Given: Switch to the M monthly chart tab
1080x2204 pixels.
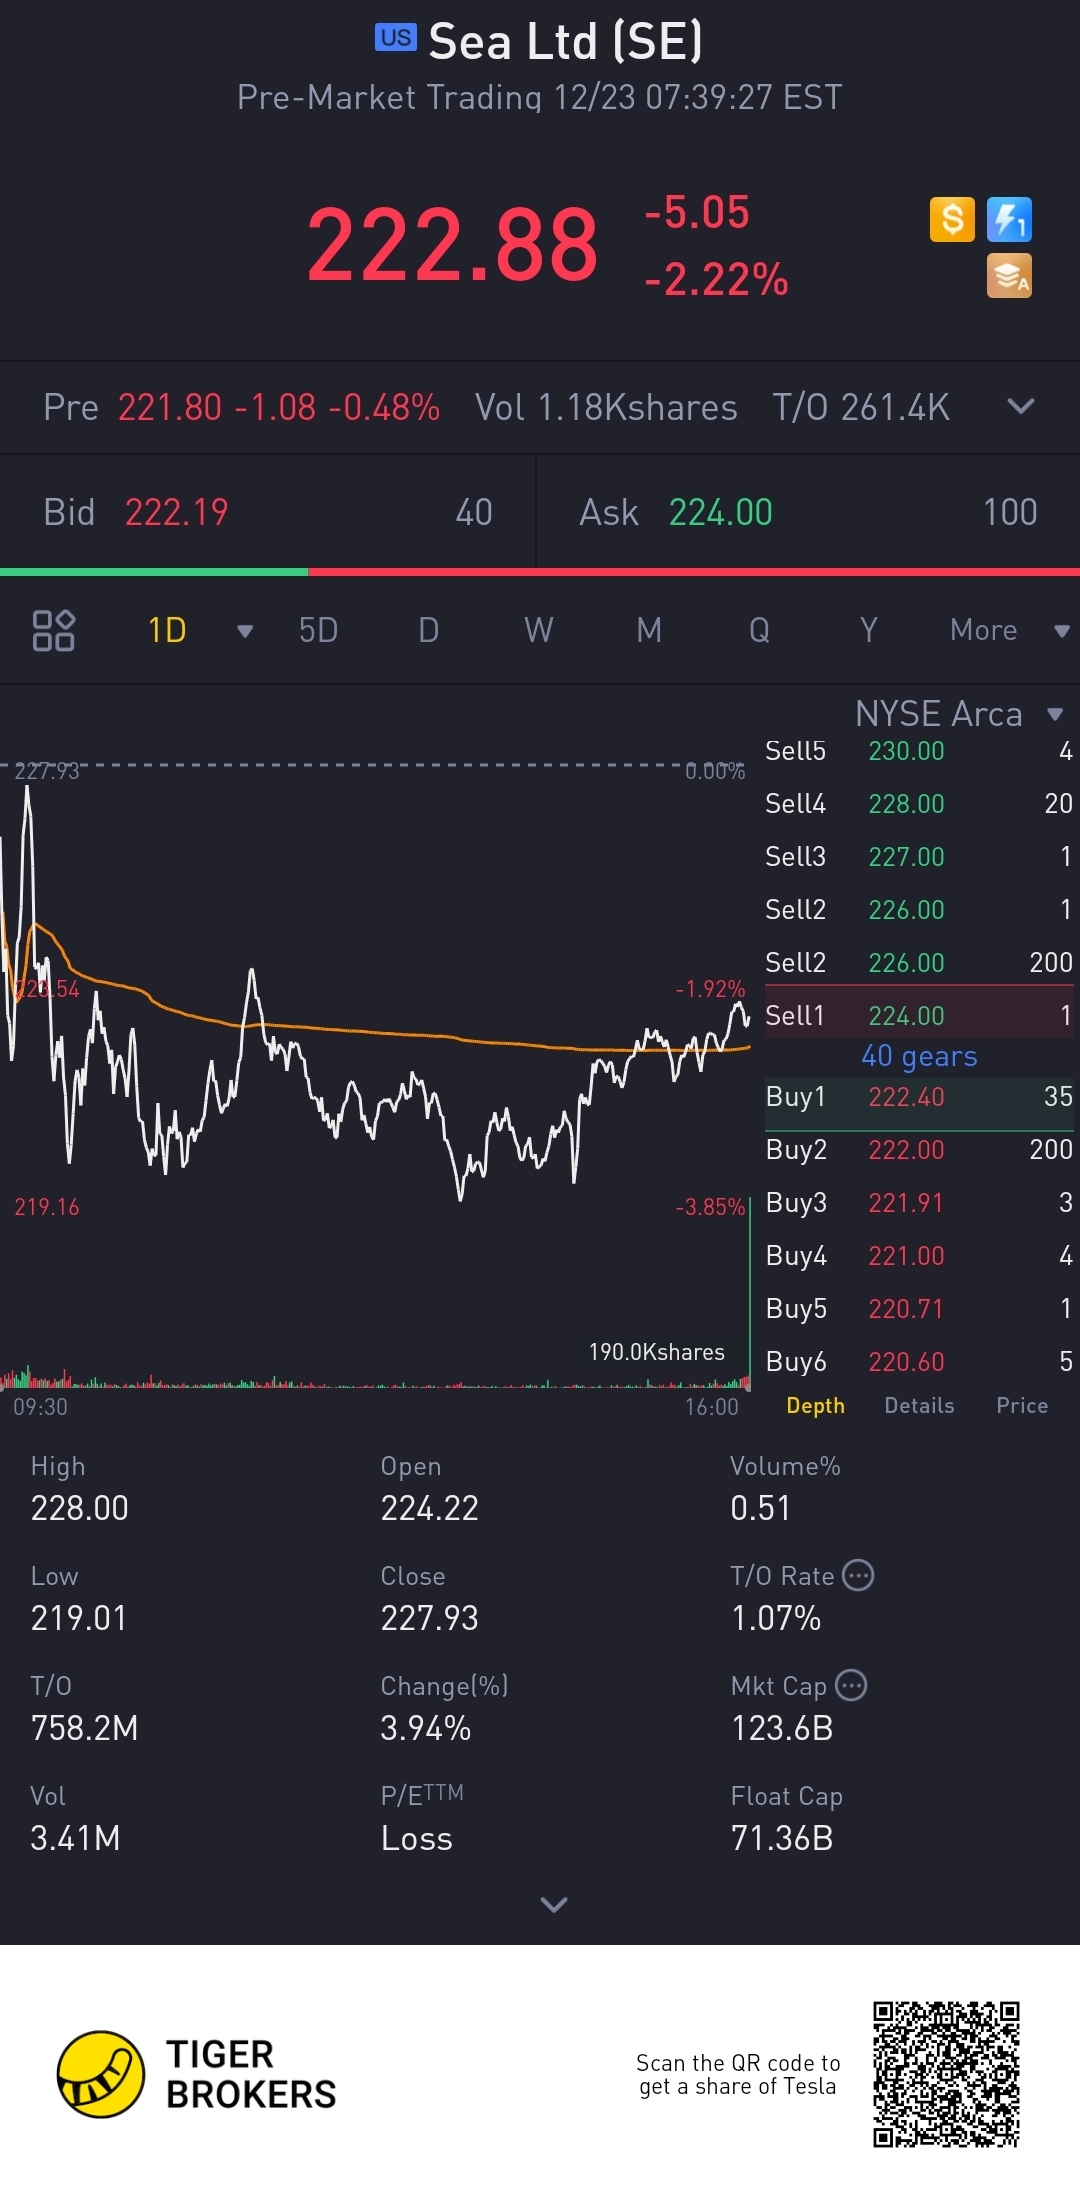Looking at the screenshot, I should (649, 630).
